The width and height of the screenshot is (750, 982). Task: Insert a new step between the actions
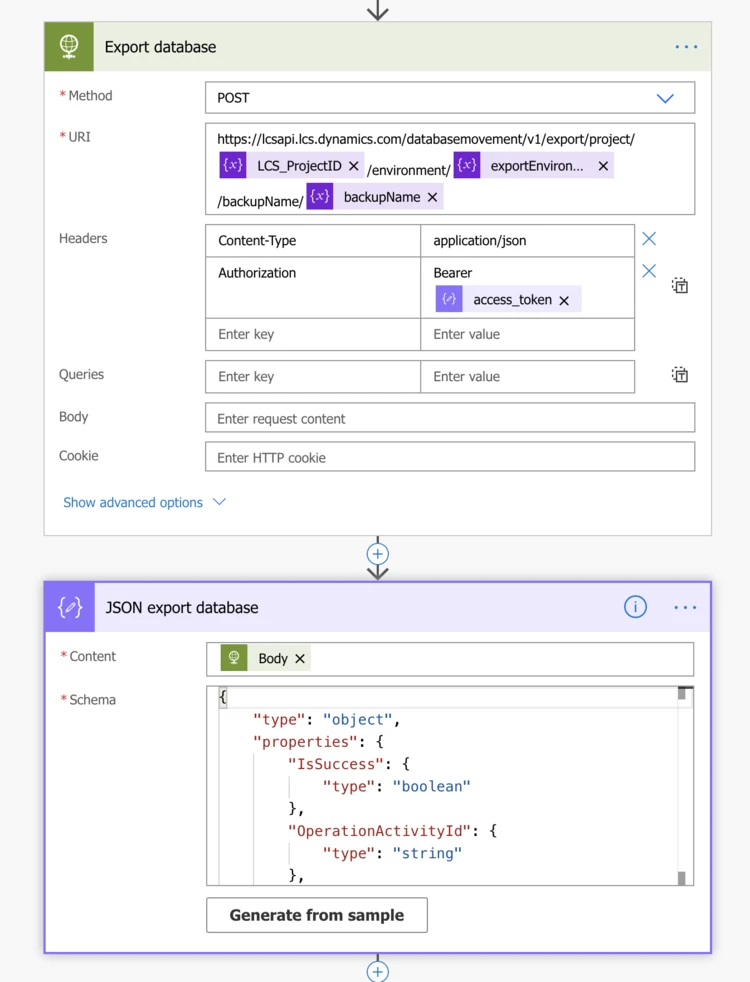coord(377,553)
